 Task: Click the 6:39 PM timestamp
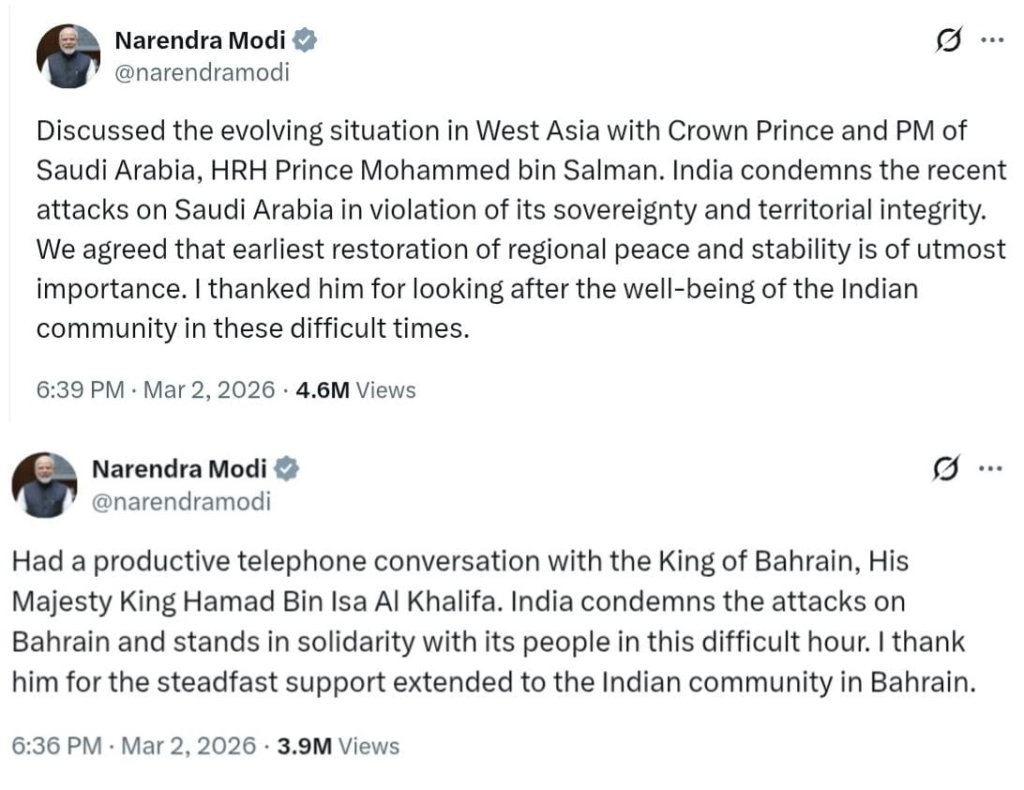[x=79, y=390]
